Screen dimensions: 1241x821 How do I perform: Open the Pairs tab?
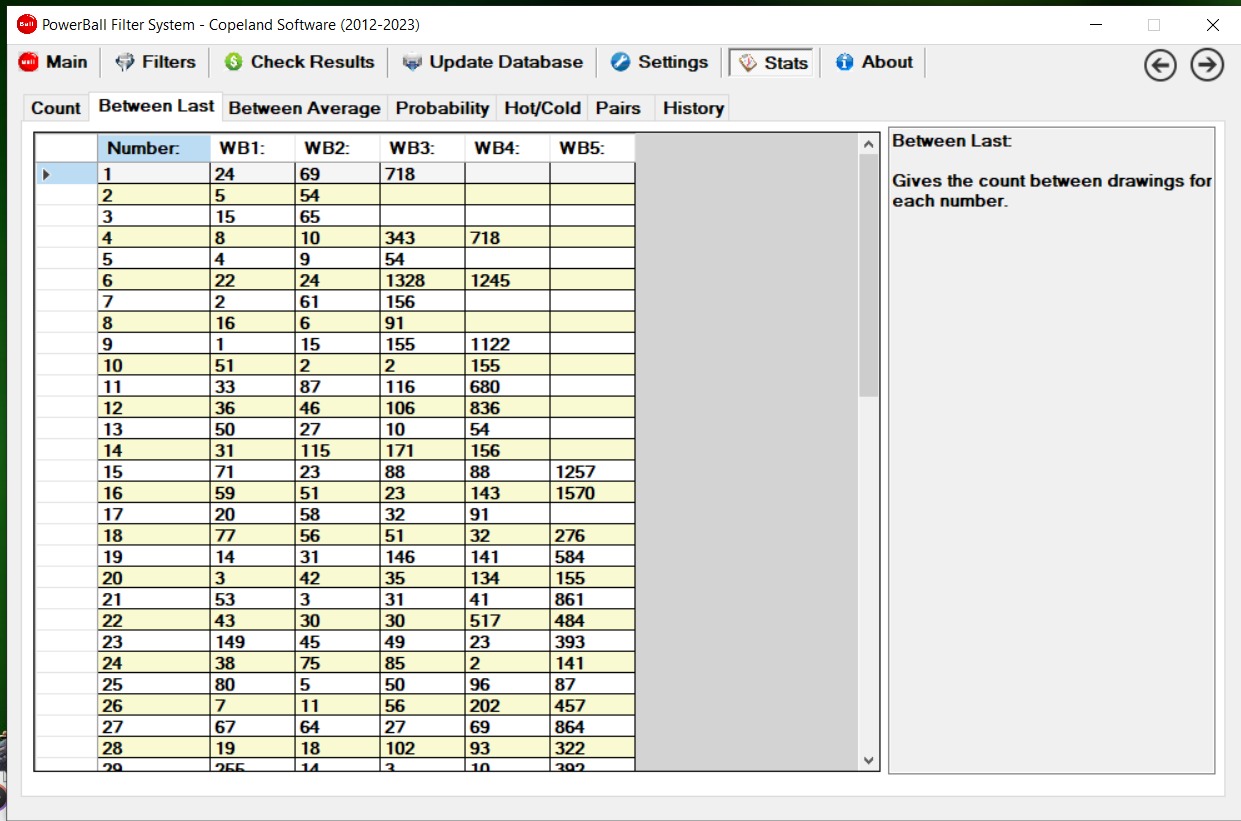tap(618, 108)
